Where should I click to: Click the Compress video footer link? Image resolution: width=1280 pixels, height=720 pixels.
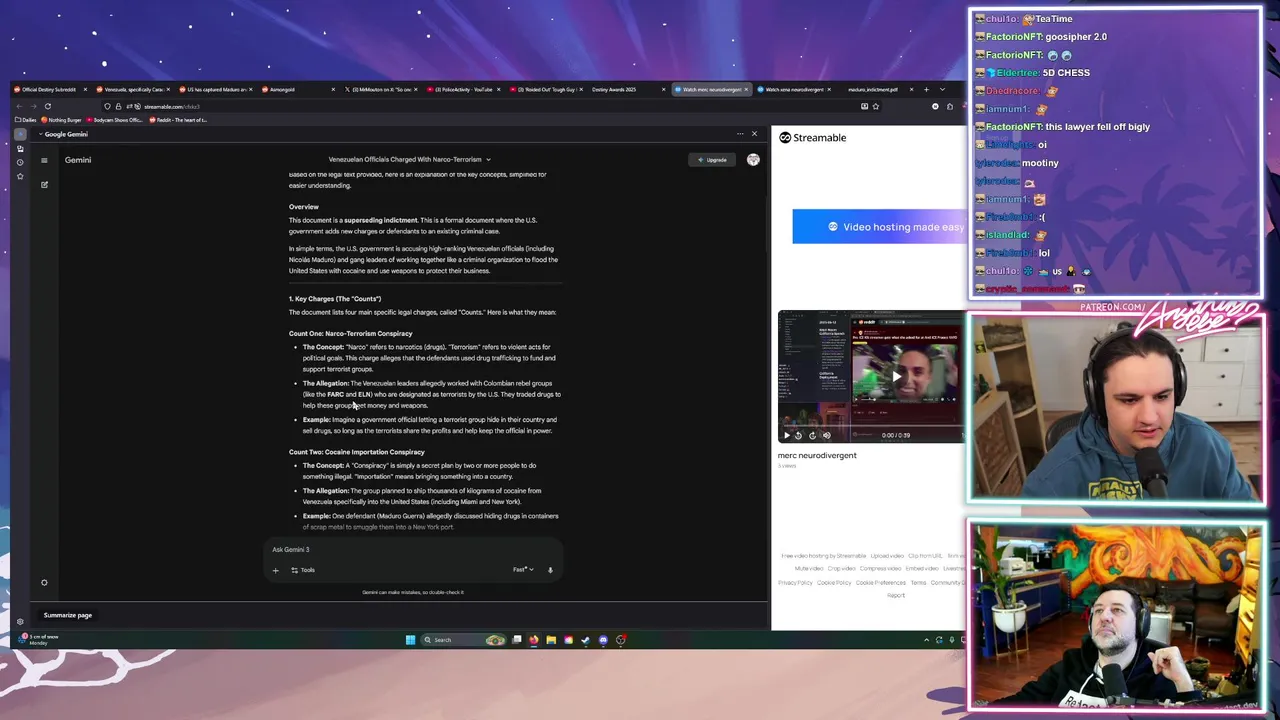(x=880, y=569)
